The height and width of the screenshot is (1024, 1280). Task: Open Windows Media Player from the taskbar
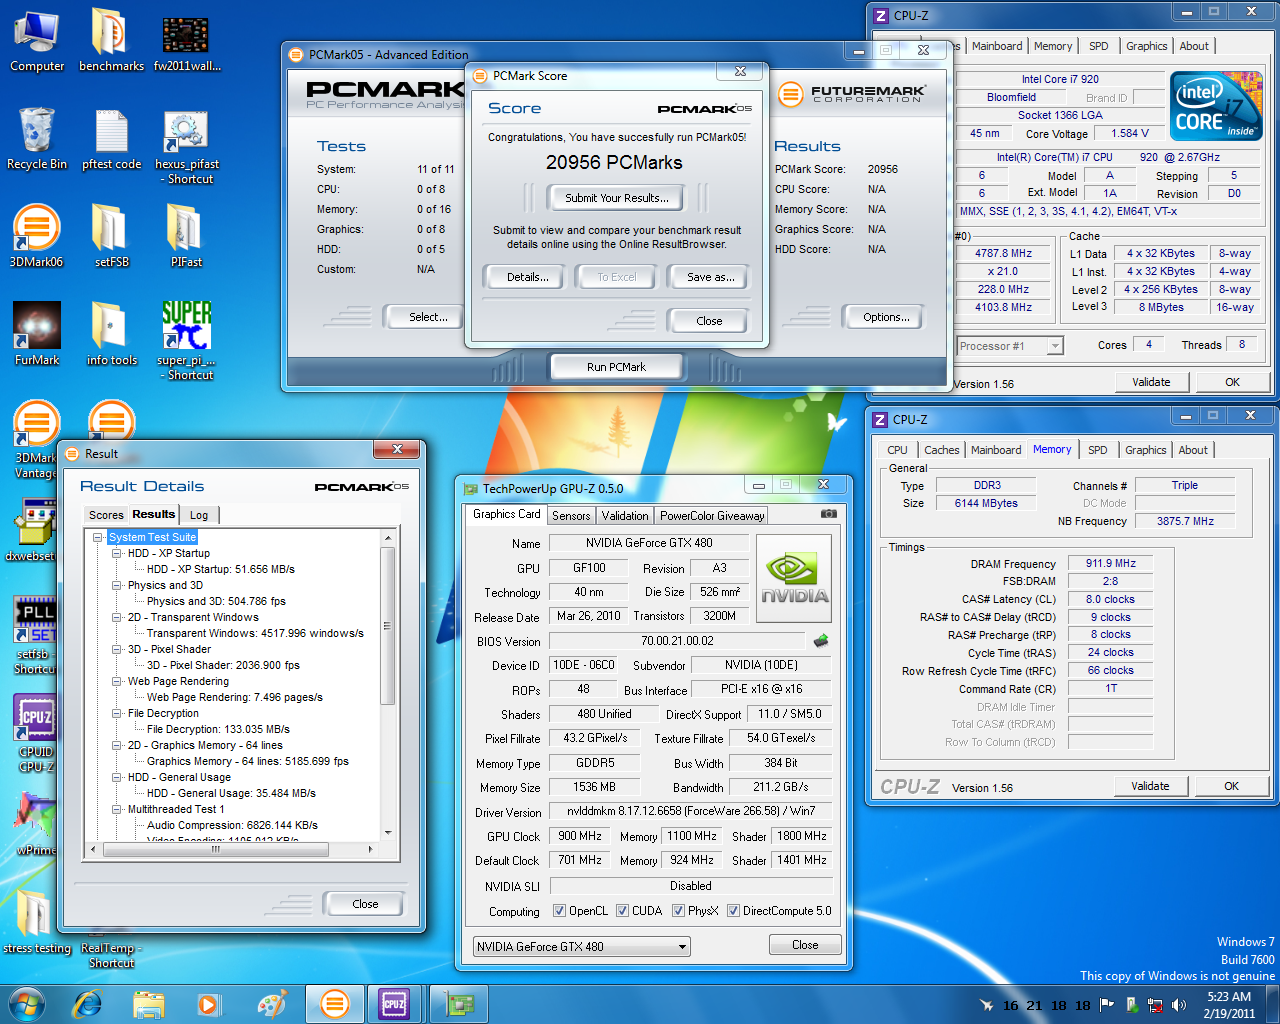[x=208, y=1003]
